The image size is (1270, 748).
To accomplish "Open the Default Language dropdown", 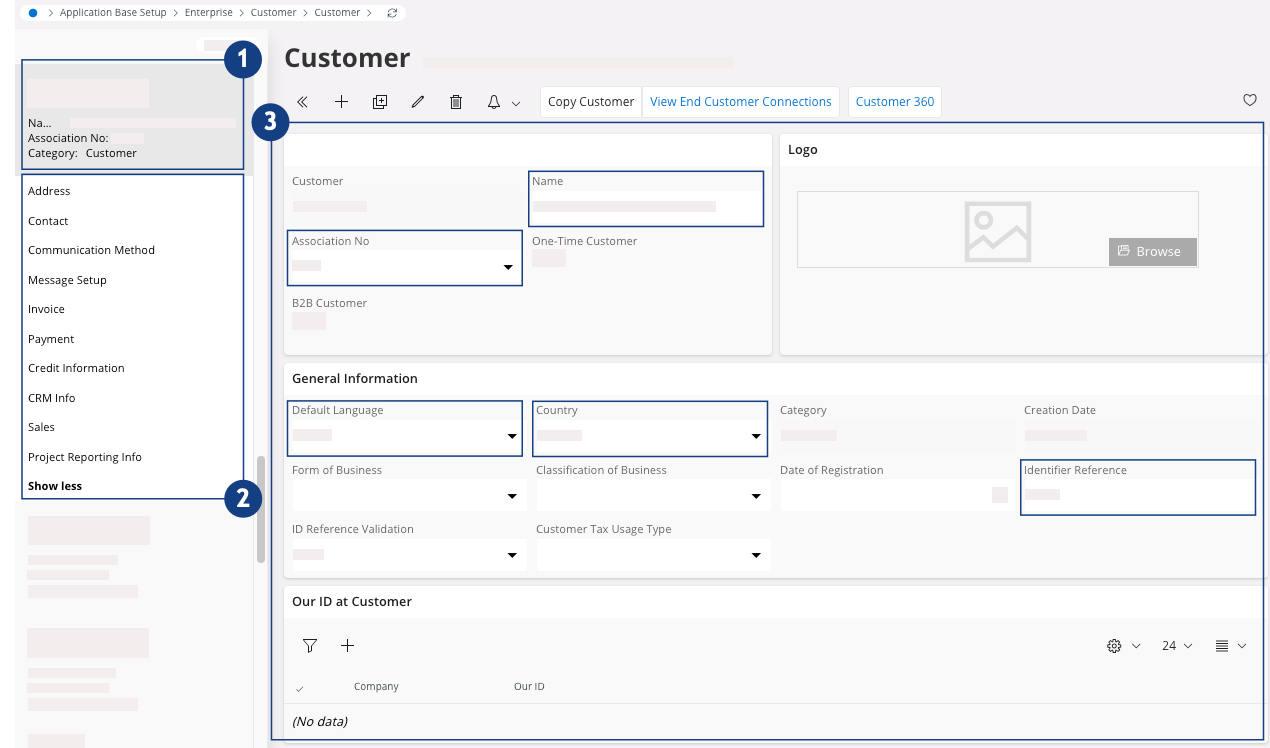I will [x=512, y=437].
